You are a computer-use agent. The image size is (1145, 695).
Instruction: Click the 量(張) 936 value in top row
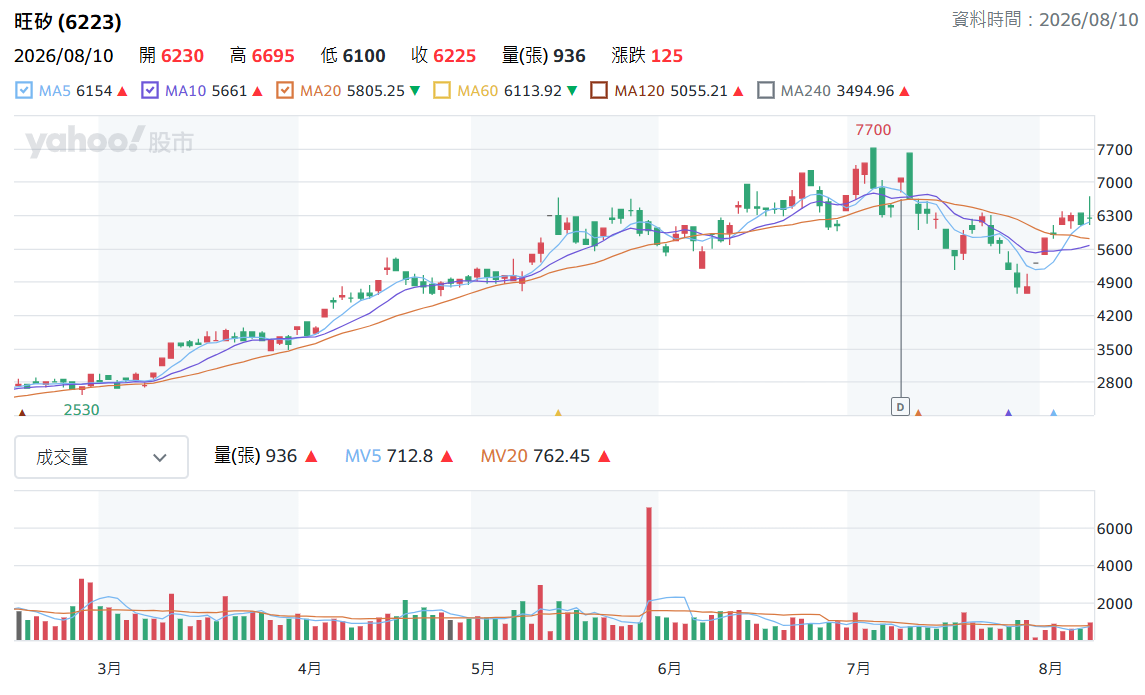[x=543, y=55]
